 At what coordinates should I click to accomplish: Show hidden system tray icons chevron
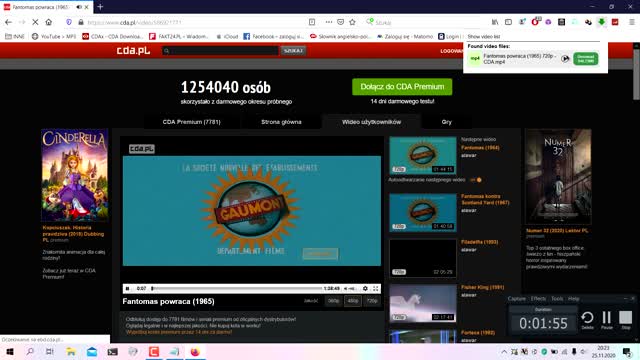coord(504,352)
